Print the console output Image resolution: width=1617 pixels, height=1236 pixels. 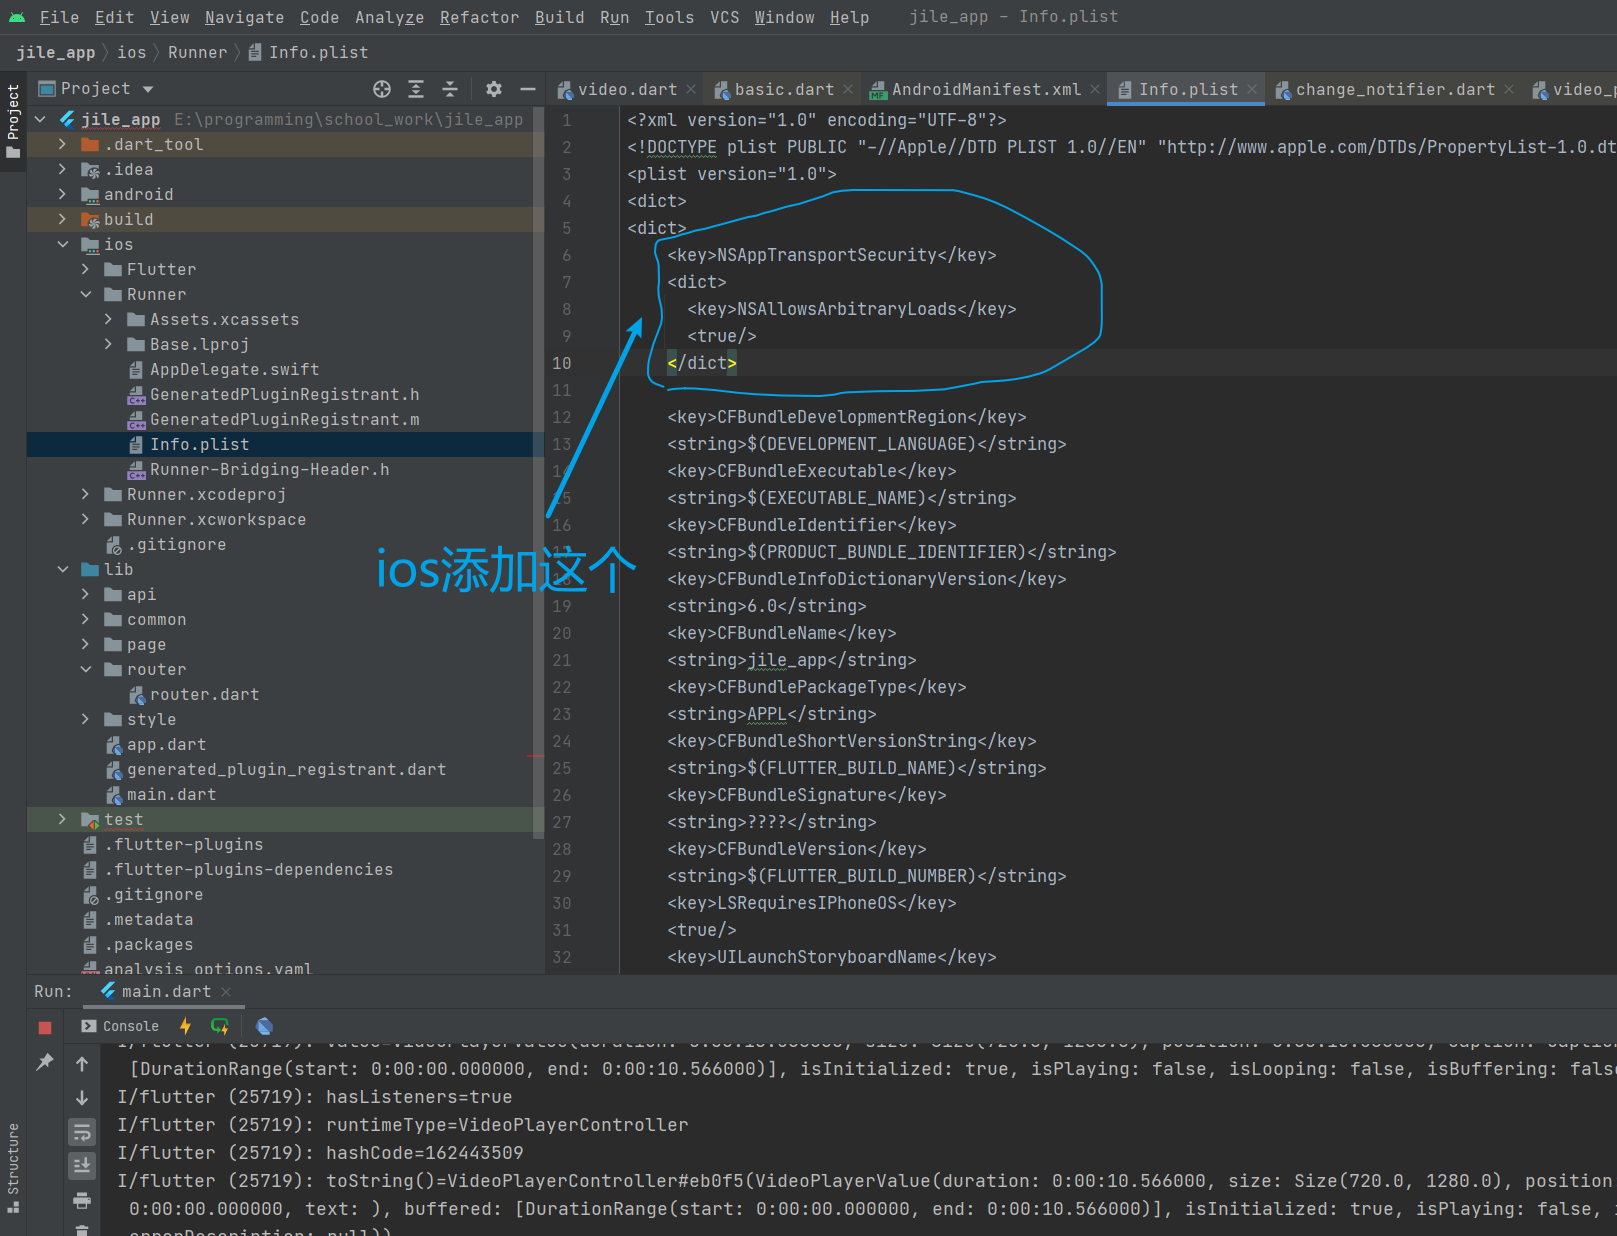point(82,1199)
